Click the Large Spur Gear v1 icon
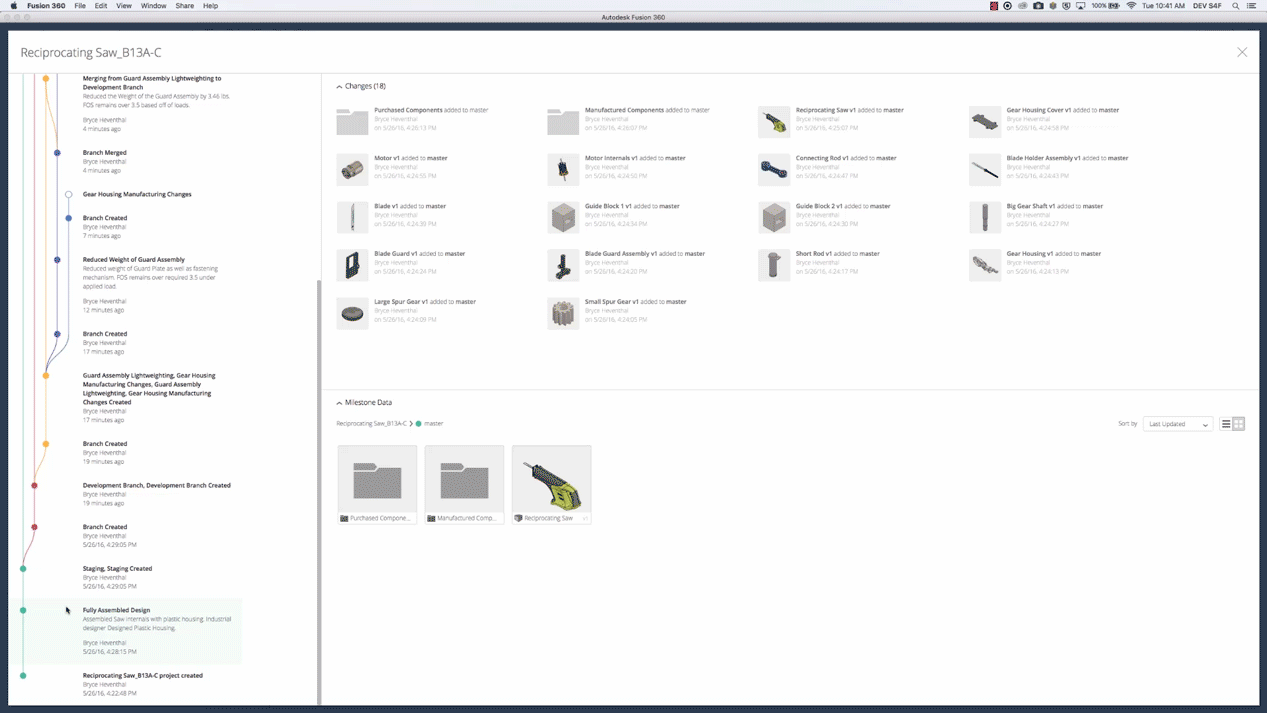 [352, 312]
